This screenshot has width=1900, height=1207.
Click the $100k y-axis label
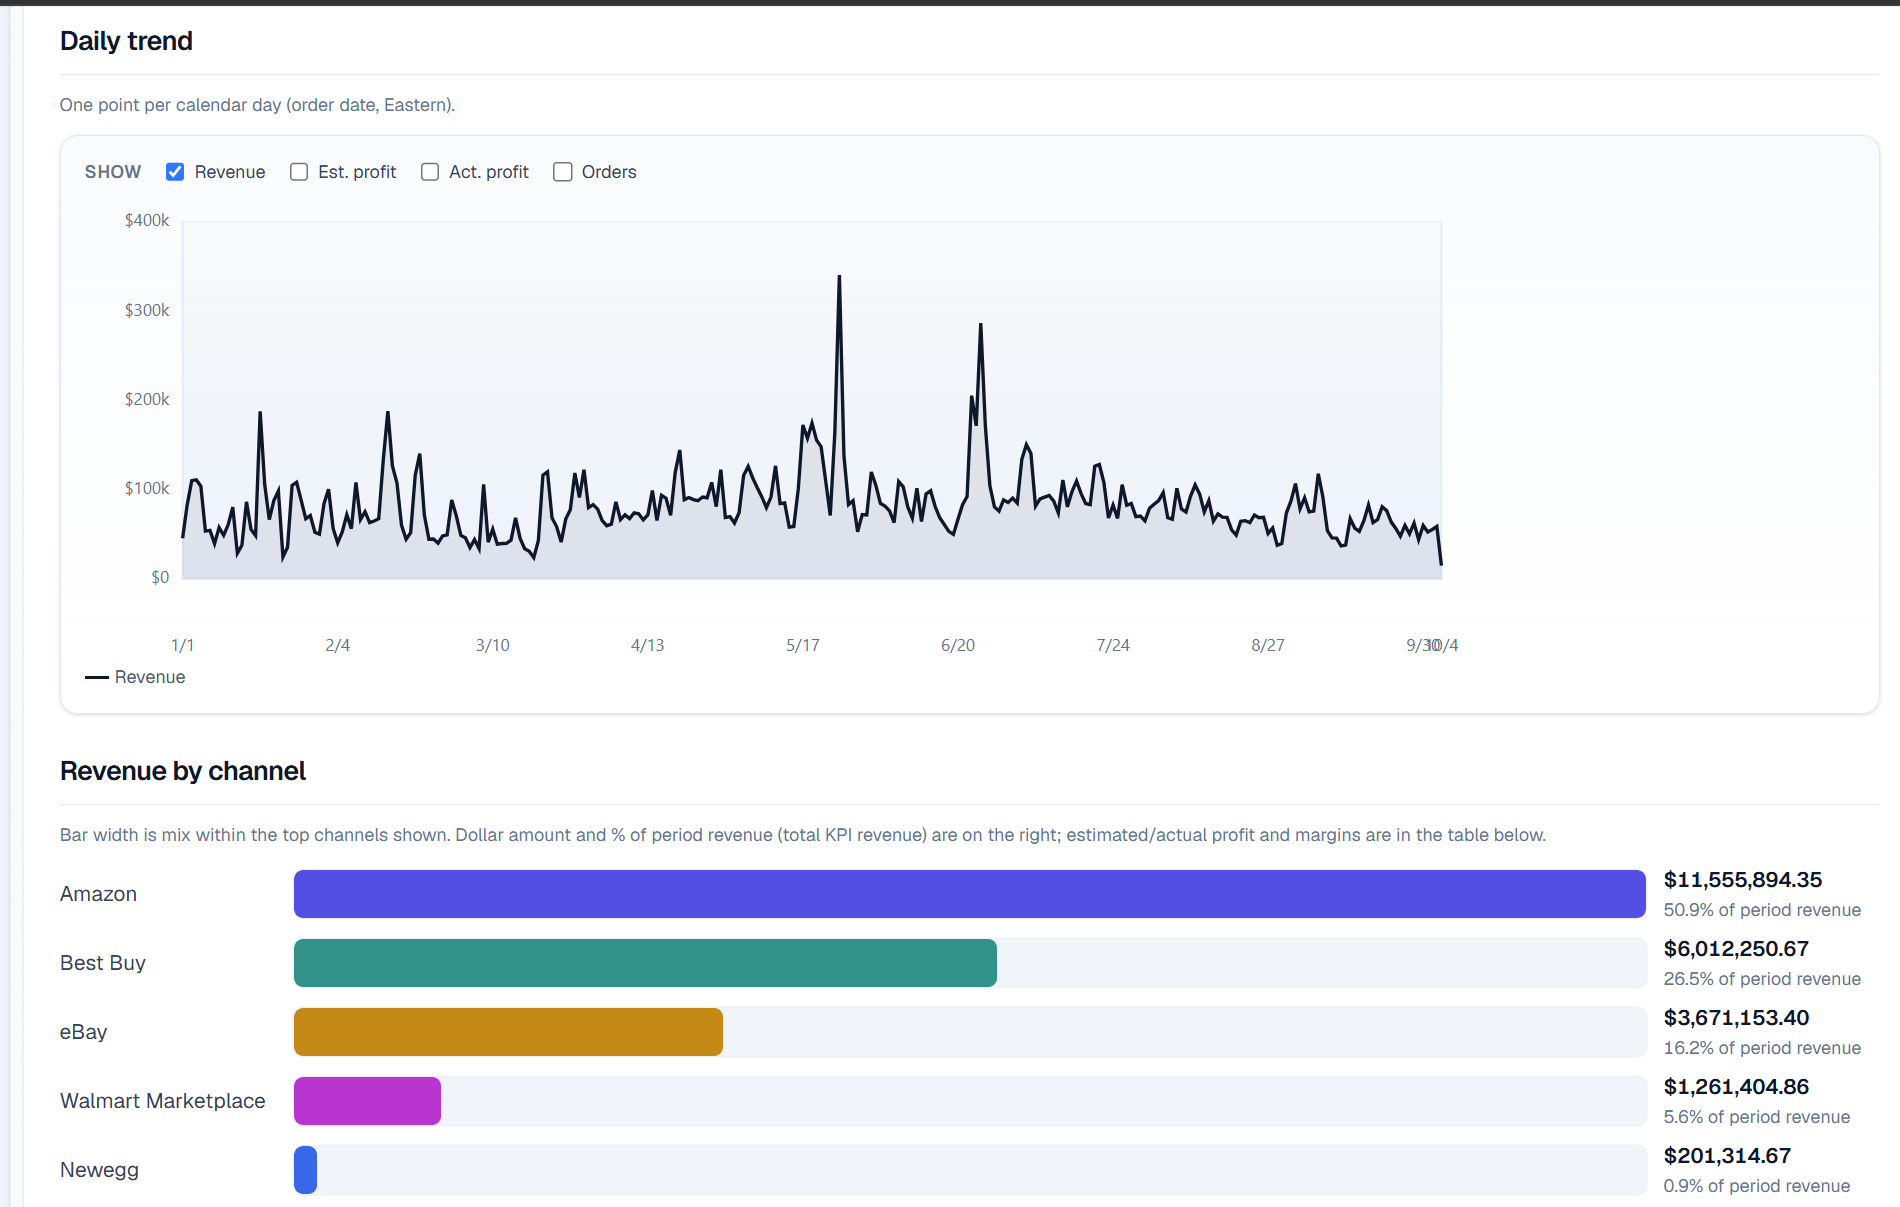[x=147, y=489]
